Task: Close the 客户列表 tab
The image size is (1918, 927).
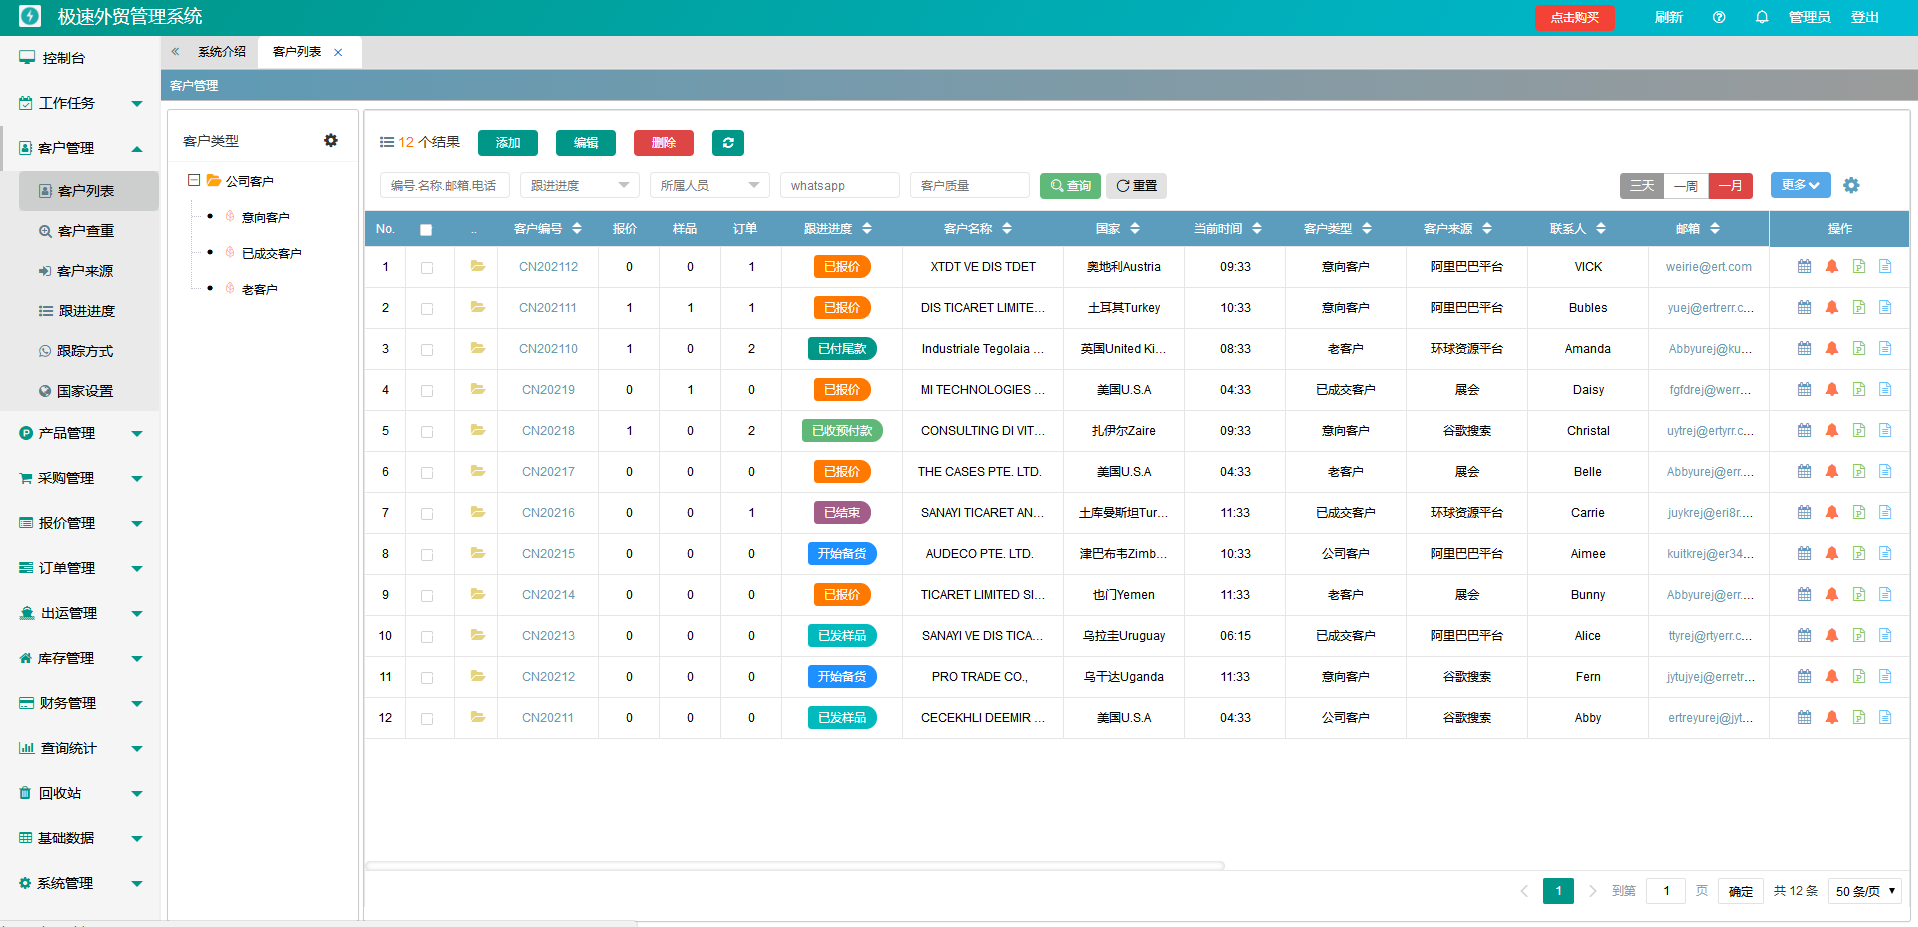Action: (x=338, y=53)
